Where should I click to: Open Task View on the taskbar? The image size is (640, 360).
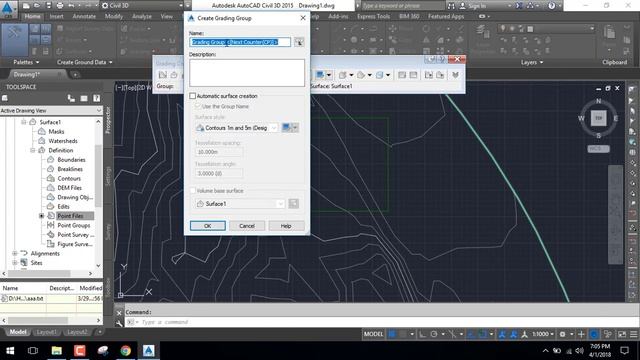[33, 351]
